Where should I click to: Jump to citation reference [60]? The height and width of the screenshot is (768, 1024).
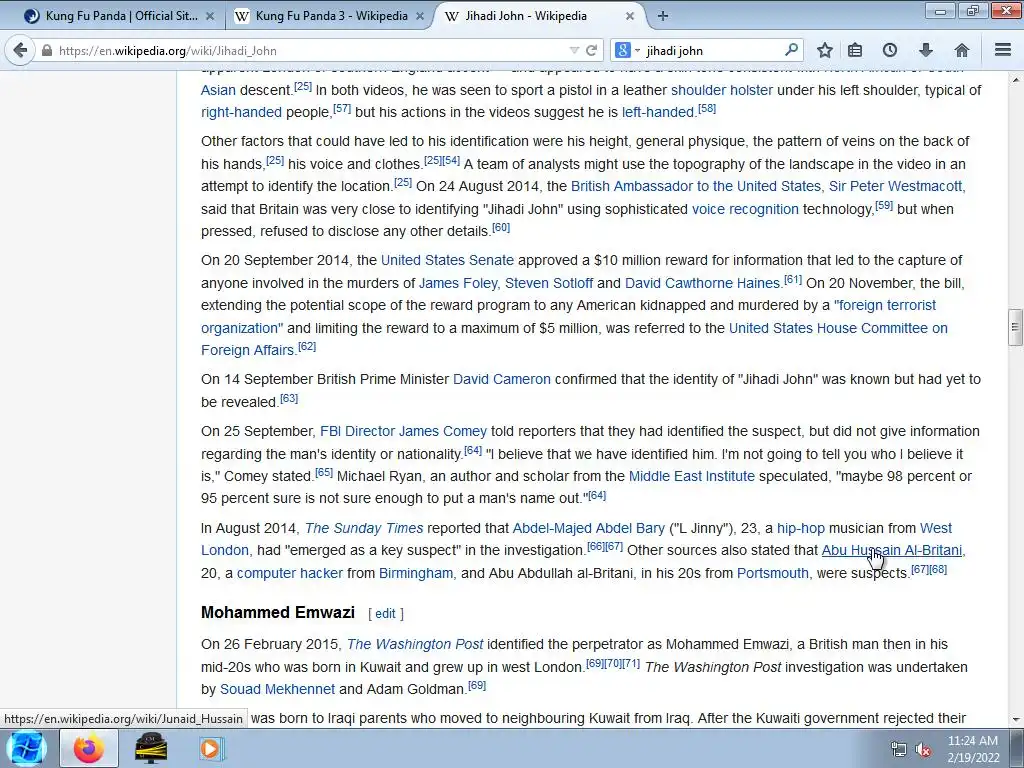point(501,227)
